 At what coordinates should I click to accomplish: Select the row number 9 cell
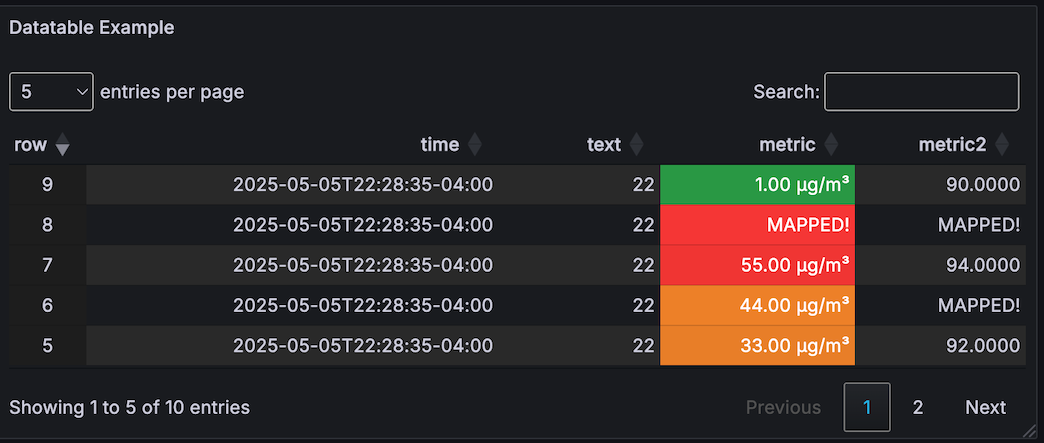tap(47, 185)
